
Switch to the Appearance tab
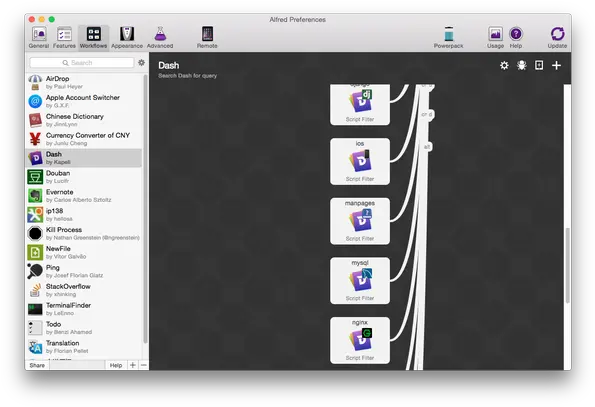pos(127,38)
